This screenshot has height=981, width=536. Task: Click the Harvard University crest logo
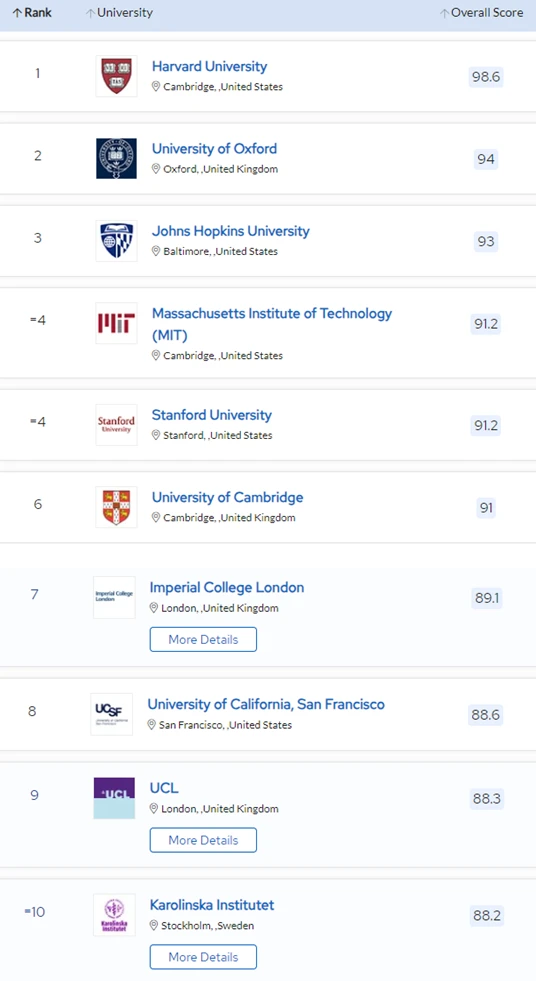(x=116, y=76)
